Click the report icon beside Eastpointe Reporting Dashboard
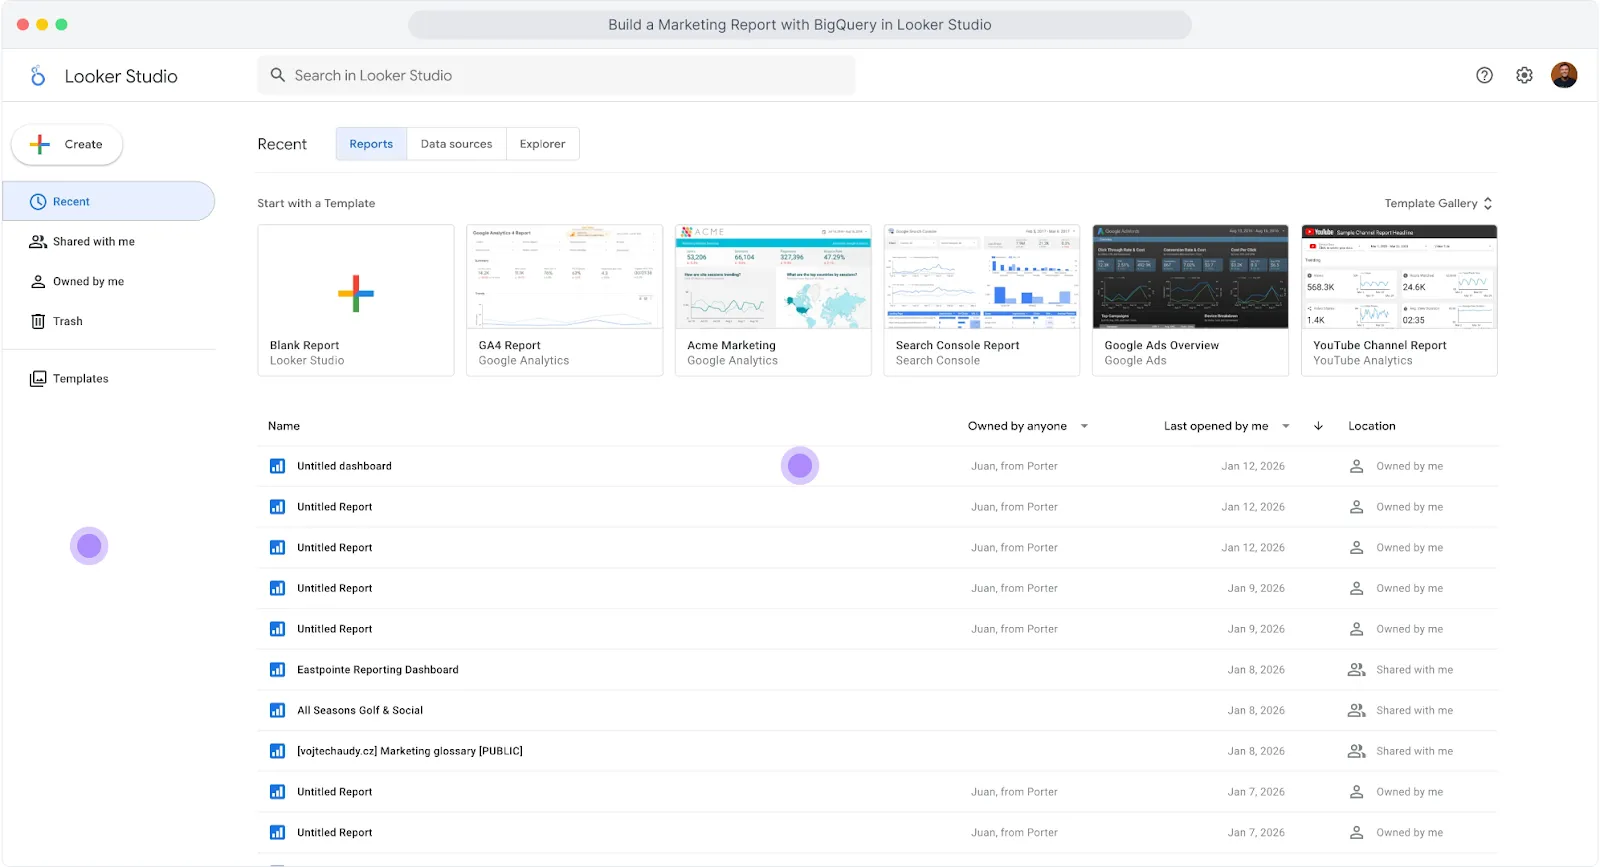 277,670
